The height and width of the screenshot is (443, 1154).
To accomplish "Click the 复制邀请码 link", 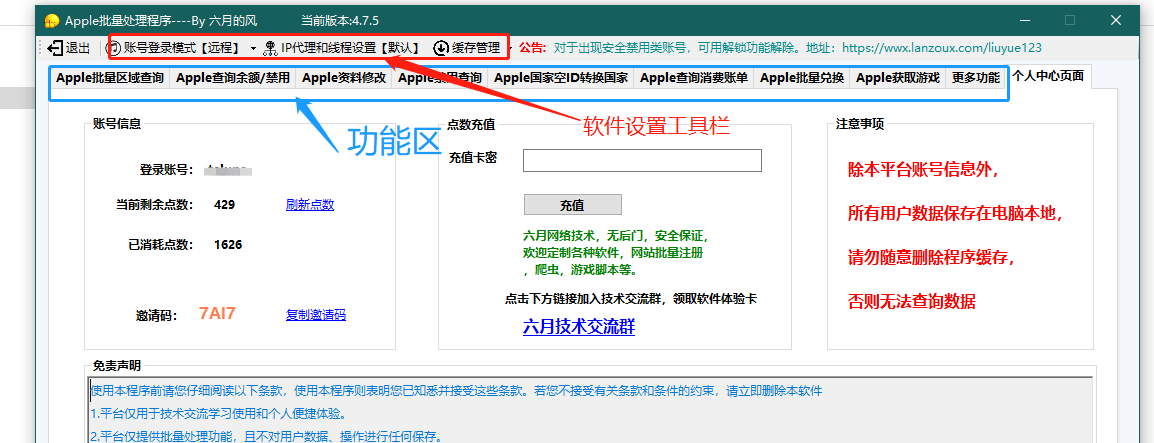I will click(316, 315).
